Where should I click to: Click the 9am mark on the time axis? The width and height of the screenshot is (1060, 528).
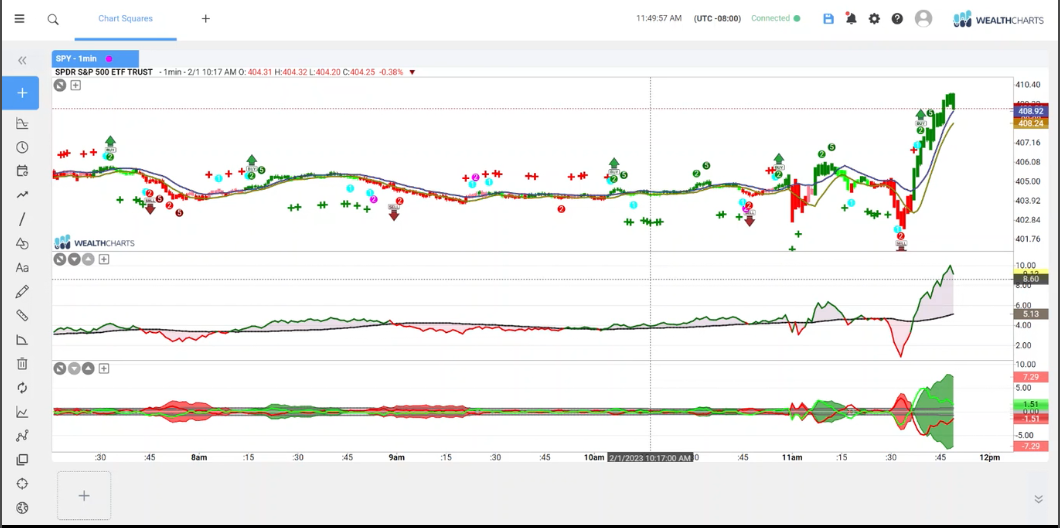pyautogui.click(x=397, y=458)
